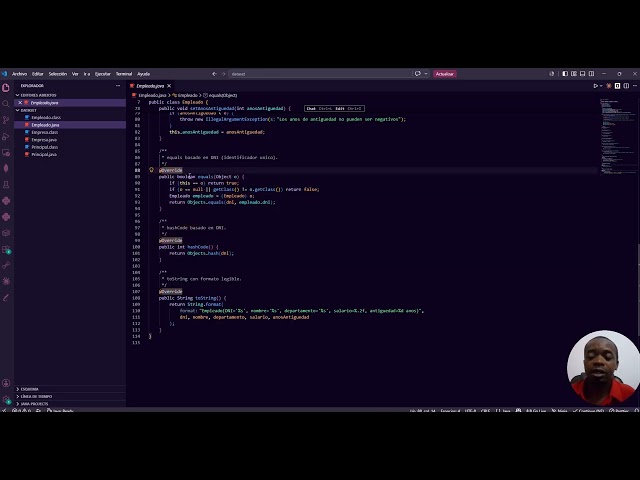640x480 pixels.
Task: Click the Run Java play icon
Action: [596, 86]
